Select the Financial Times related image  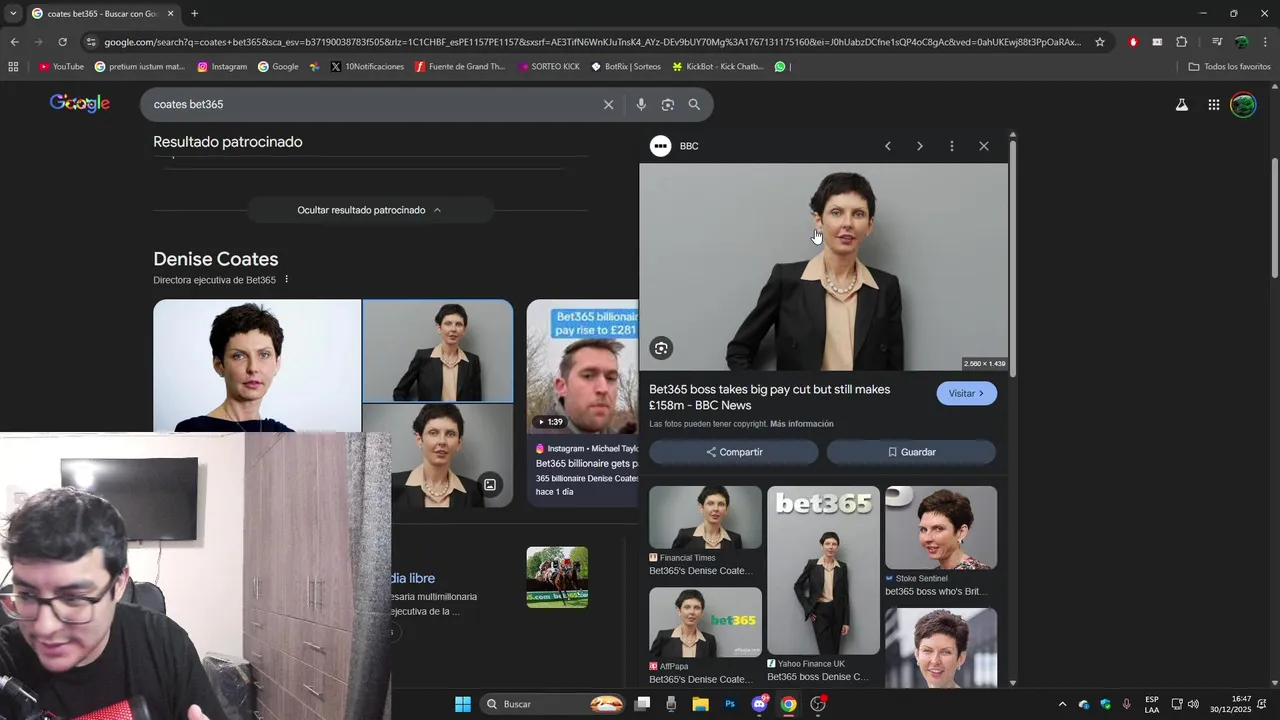point(705,517)
